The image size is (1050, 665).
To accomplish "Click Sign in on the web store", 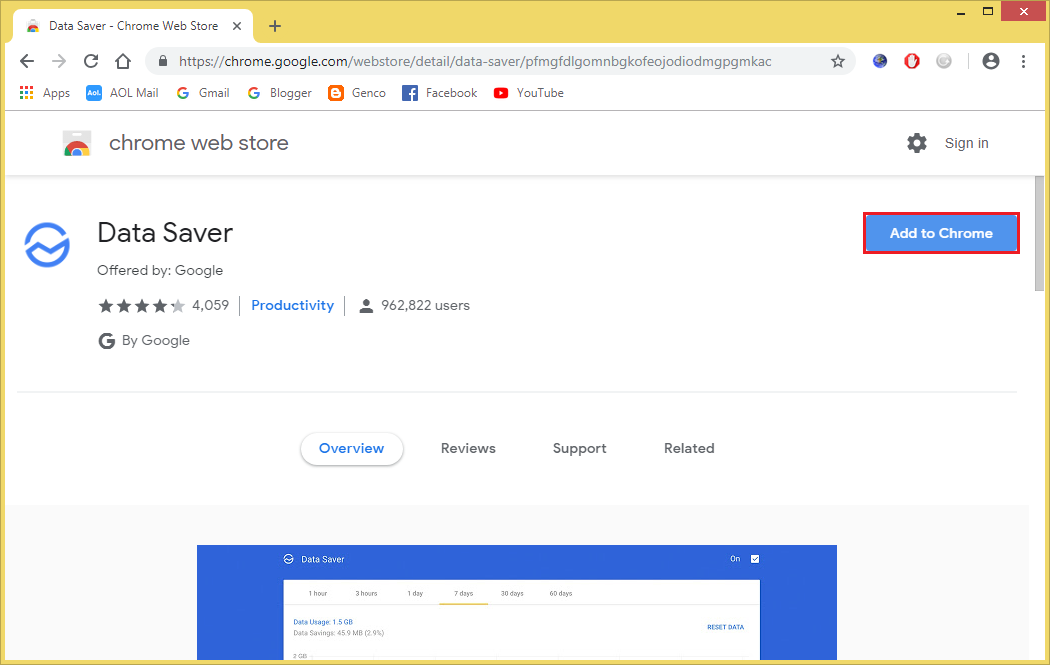I will tap(966, 143).
